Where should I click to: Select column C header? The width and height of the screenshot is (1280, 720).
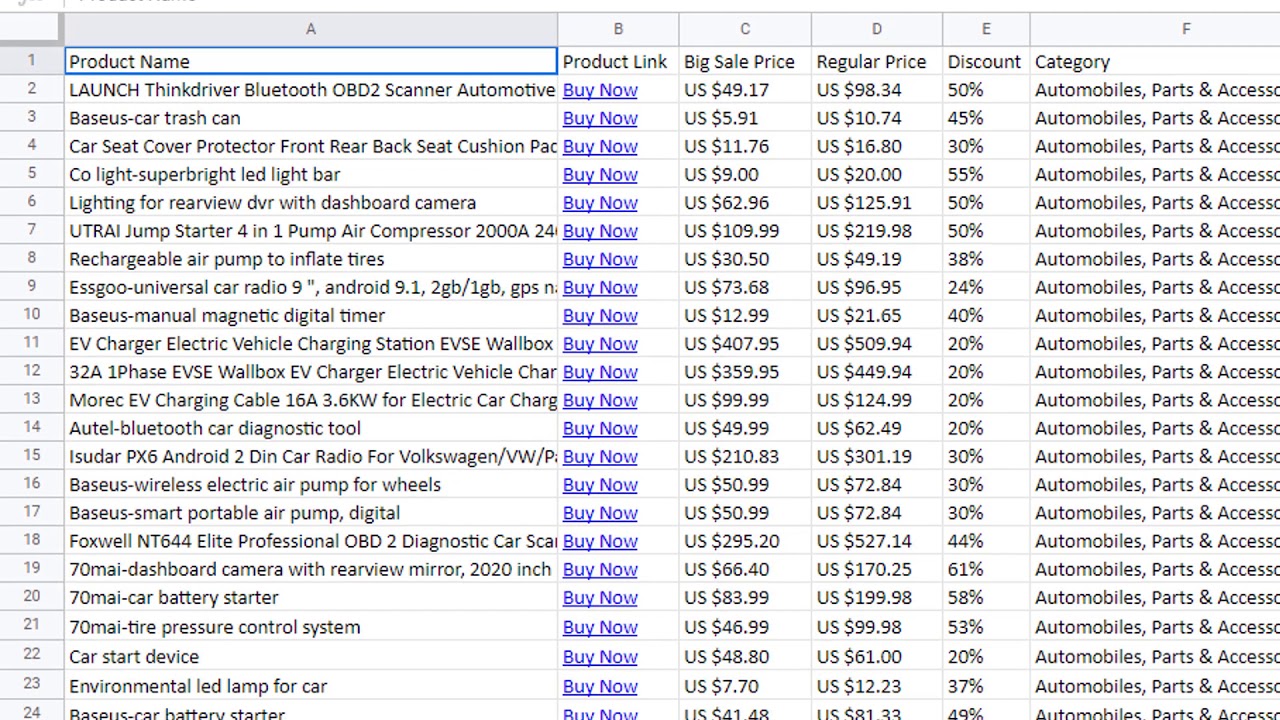745,30
